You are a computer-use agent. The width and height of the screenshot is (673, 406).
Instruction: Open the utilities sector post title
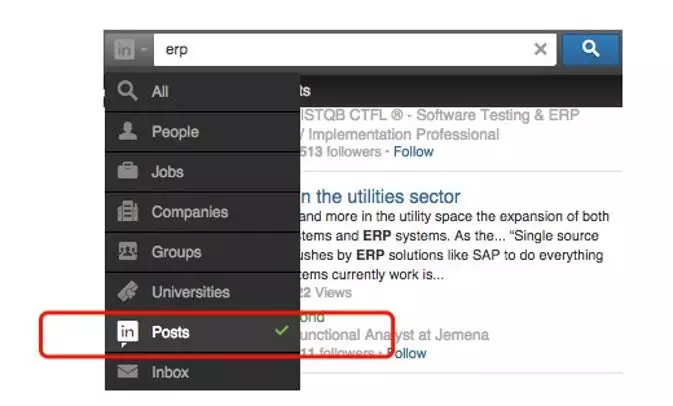(x=380, y=195)
